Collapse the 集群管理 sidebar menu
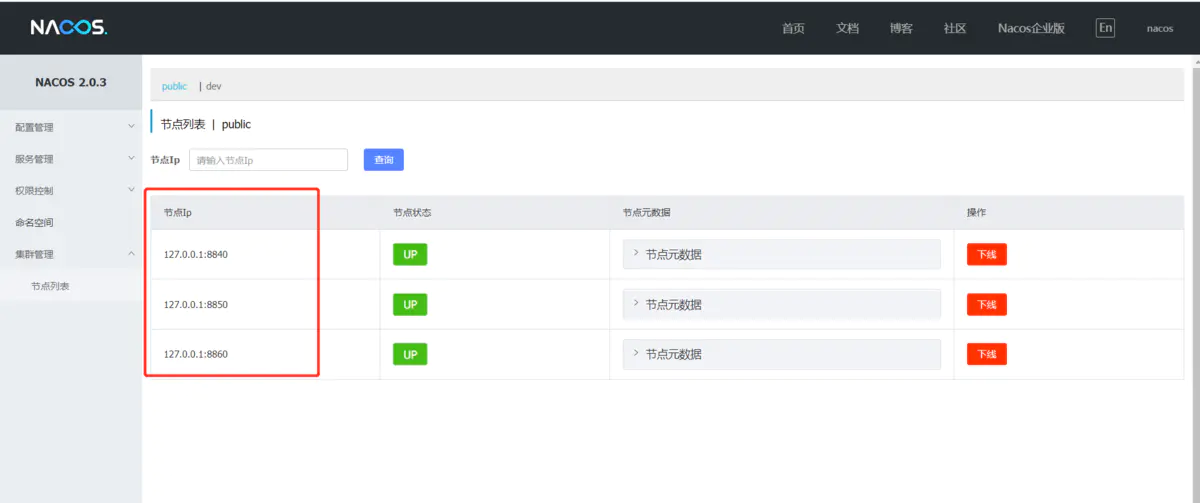 71,254
